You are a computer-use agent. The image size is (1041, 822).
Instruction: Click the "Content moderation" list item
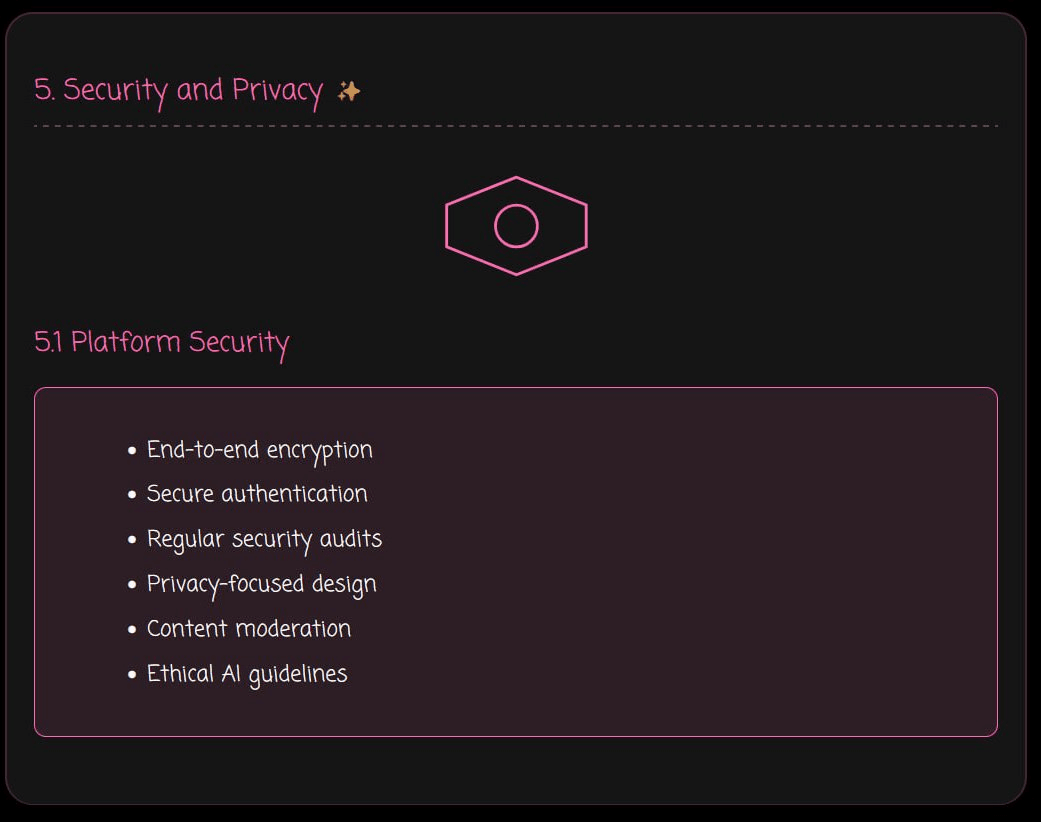[248, 629]
